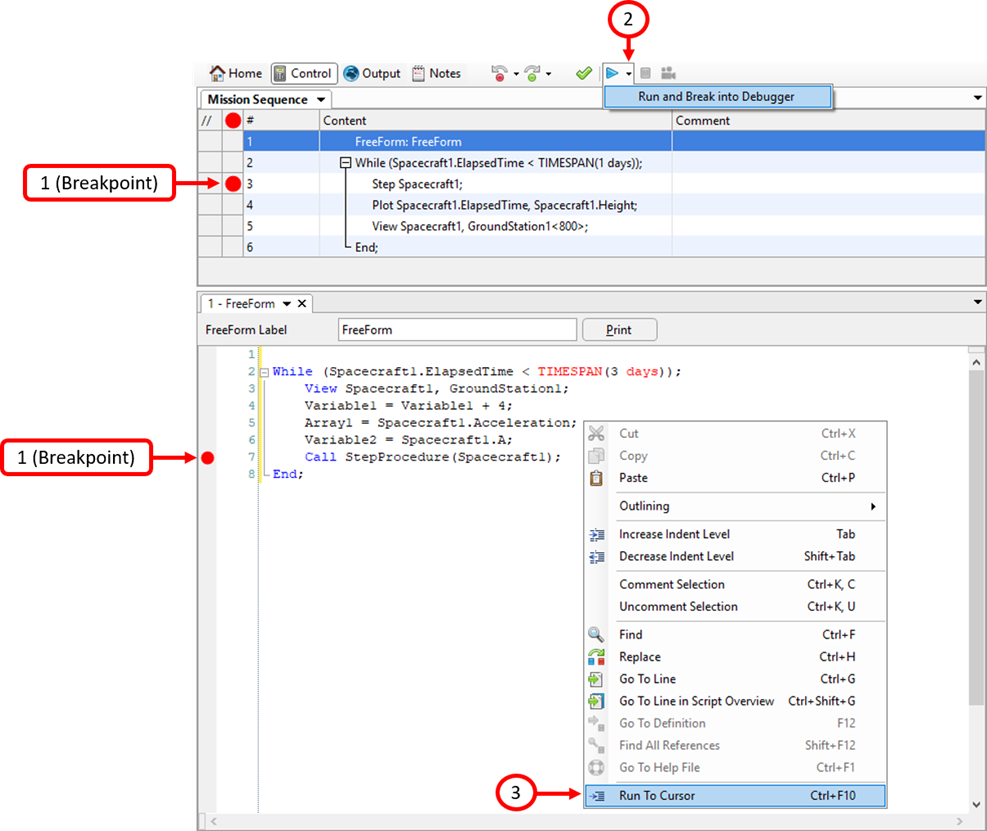Choose Run and Break into Debugger
This screenshot has height=831, width=987.
click(717, 95)
